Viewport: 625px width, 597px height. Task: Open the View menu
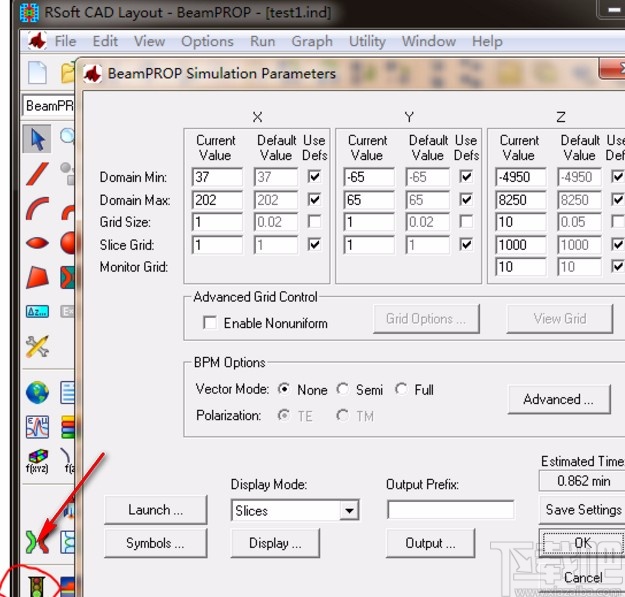149,41
